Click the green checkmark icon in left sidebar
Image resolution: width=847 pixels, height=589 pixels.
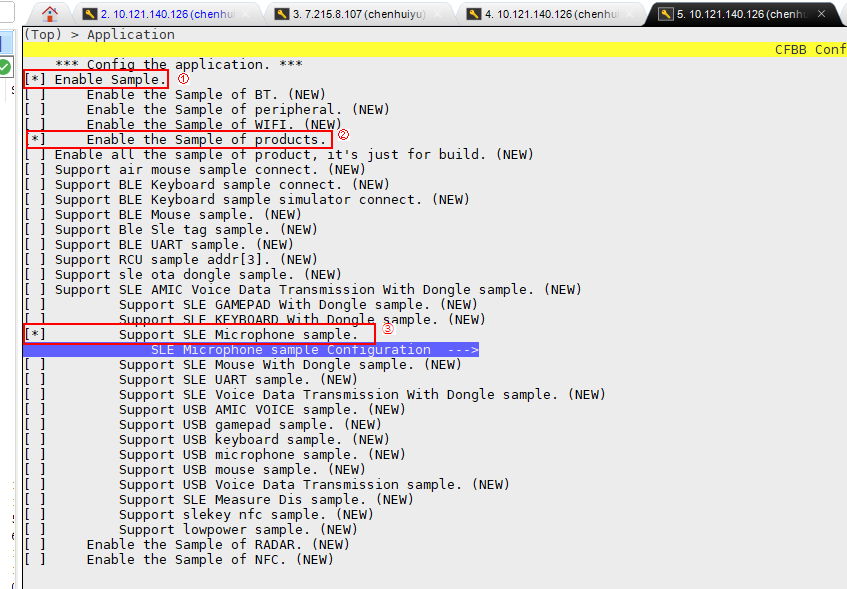[x=6, y=67]
